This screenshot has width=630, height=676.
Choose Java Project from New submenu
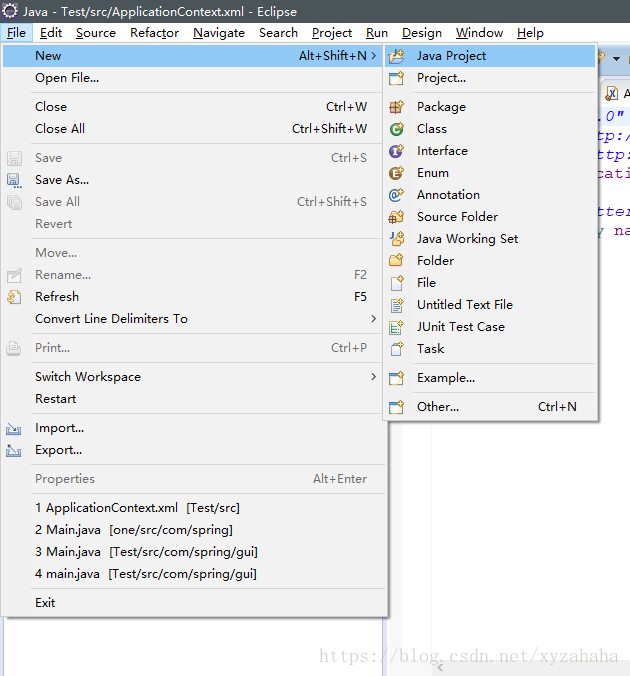click(x=490, y=56)
